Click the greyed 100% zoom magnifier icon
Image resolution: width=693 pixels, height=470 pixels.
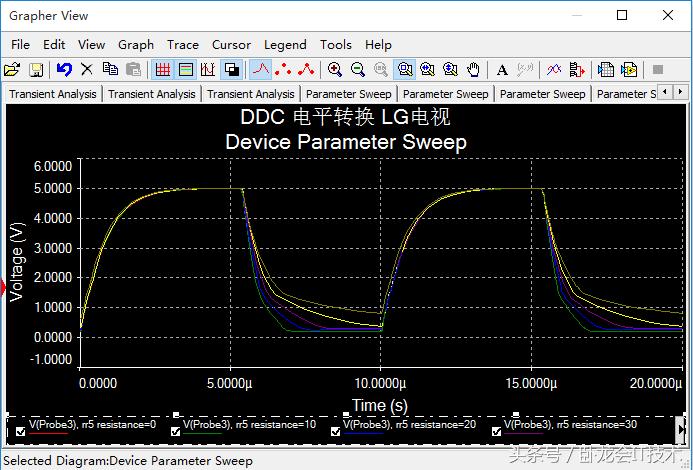coord(381,69)
